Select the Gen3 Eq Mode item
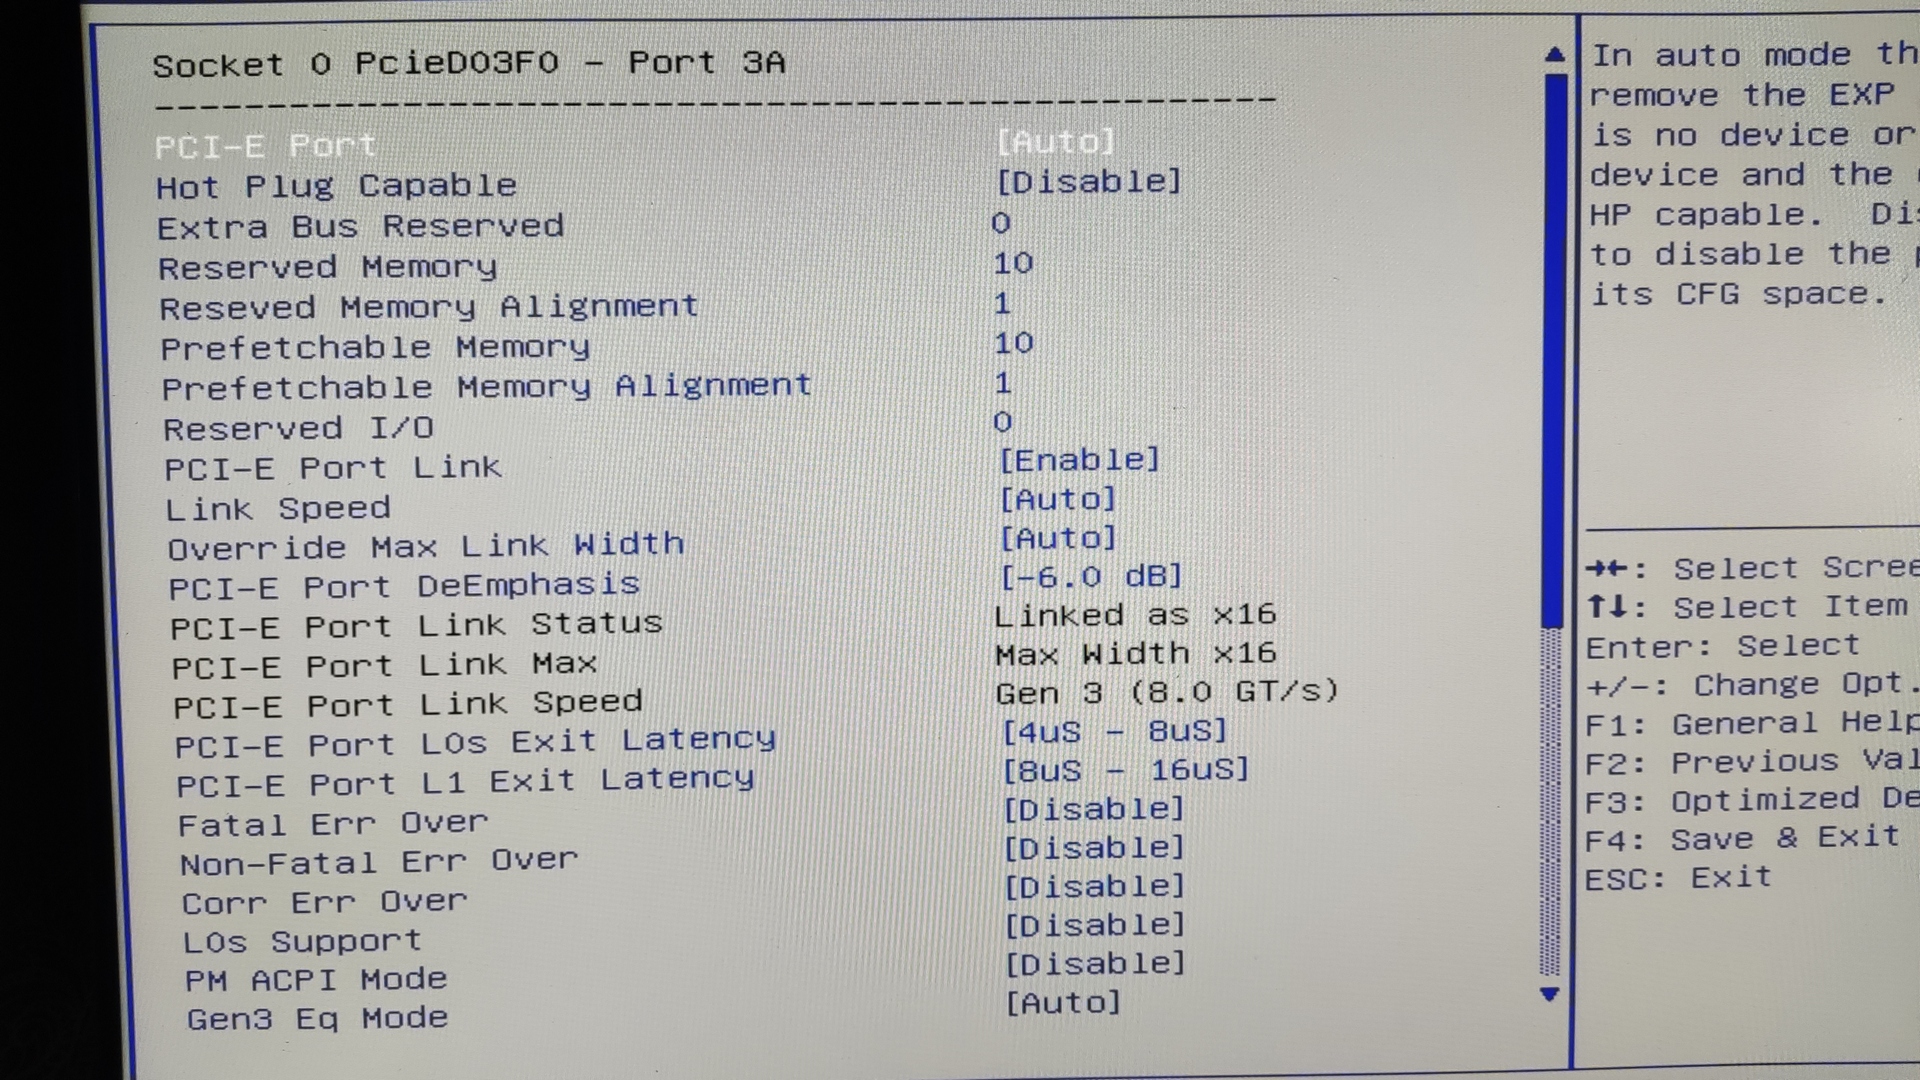 [x=317, y=1019]
